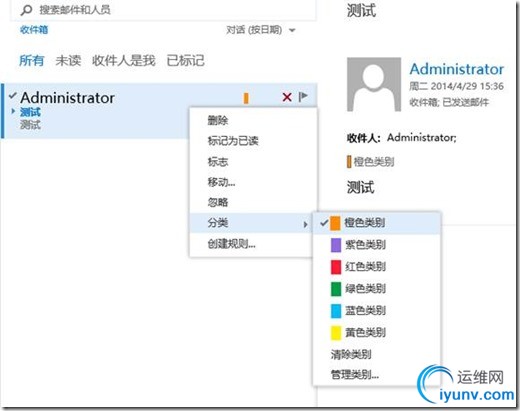Click the search magnifier icon

(26, 10)
